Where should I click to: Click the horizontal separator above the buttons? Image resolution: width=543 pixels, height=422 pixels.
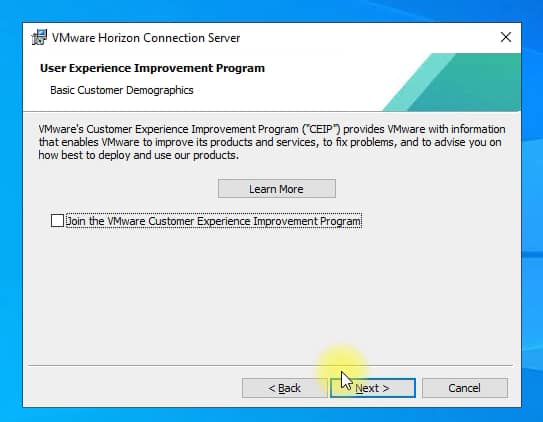pyautogui.click(x=270, y=365)
